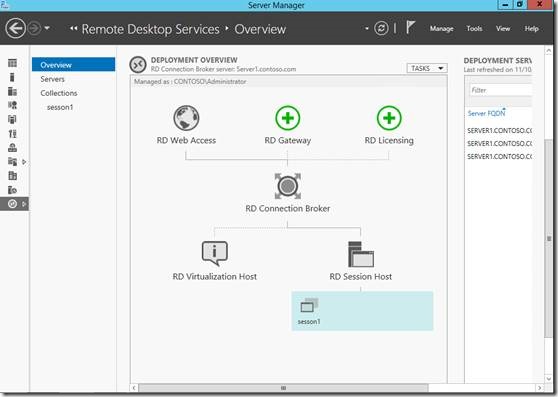Open File and Storage Services sidebar icon
The width and height of the screenshot is (558, 397).
tap(12, 162)
